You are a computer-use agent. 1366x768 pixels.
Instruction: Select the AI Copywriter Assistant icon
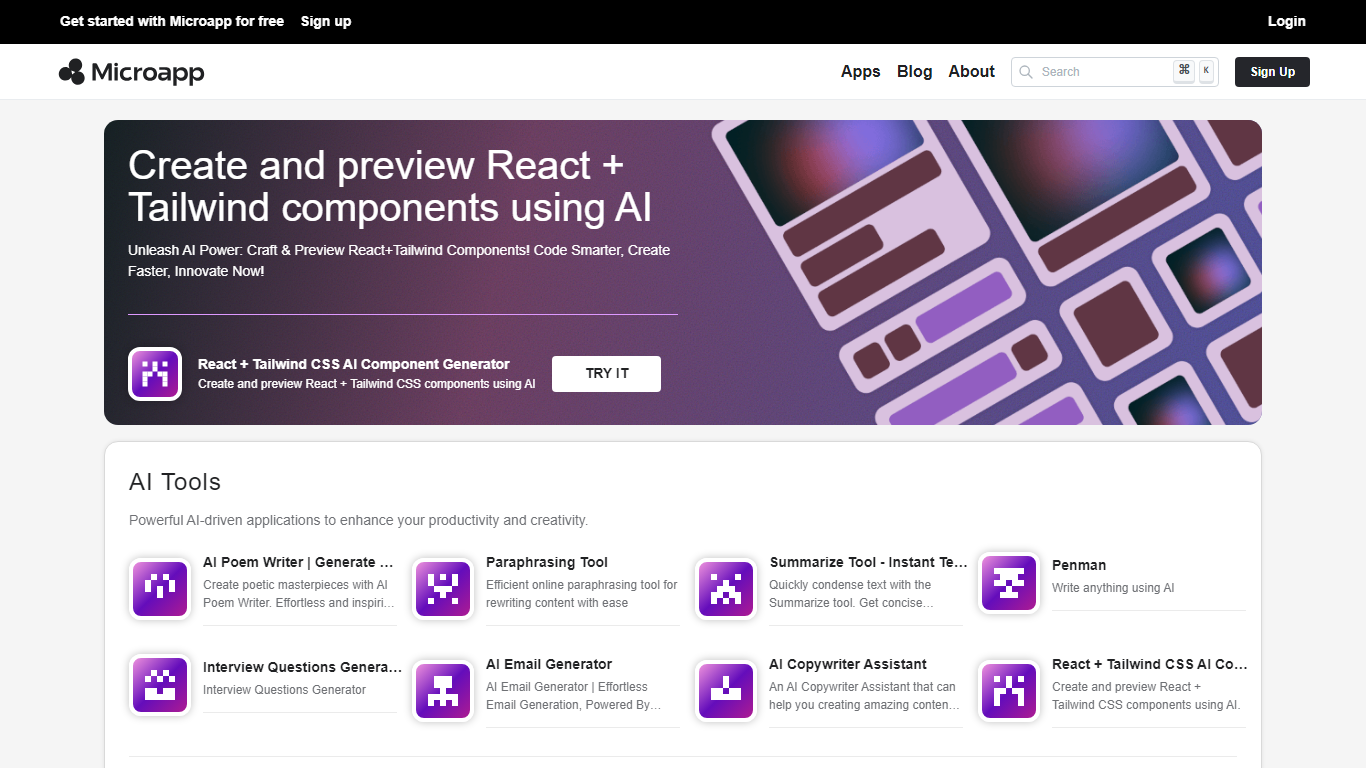(725, 690)
